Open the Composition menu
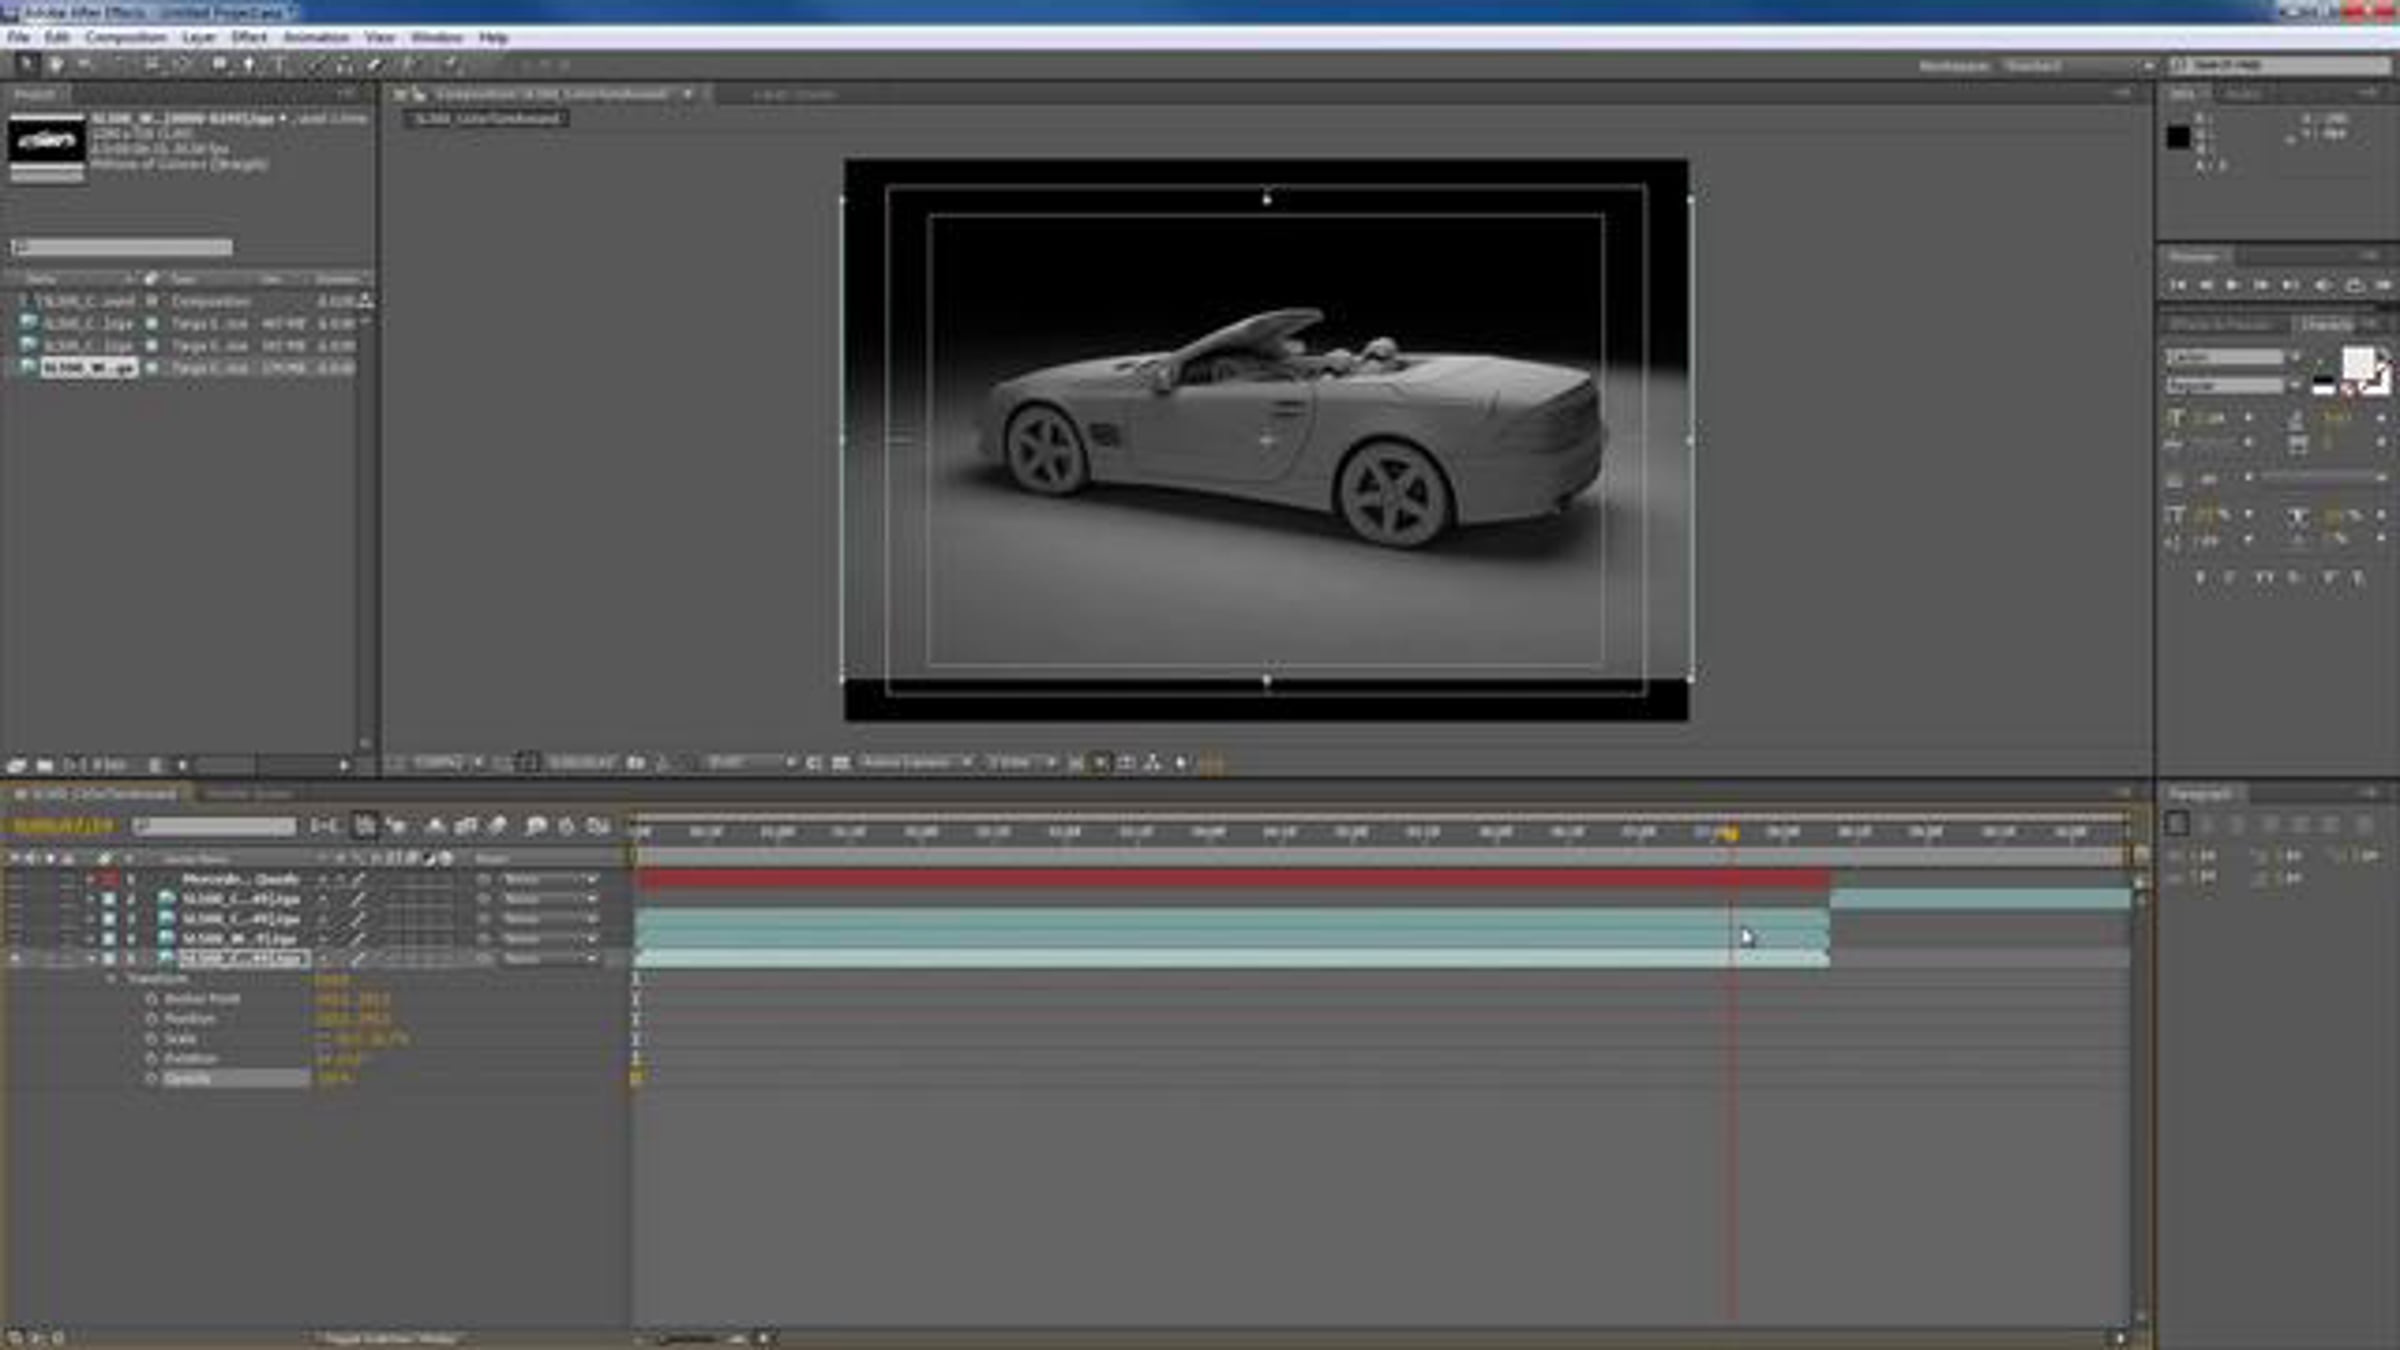 pyautogui.click(x=125, y=37)
